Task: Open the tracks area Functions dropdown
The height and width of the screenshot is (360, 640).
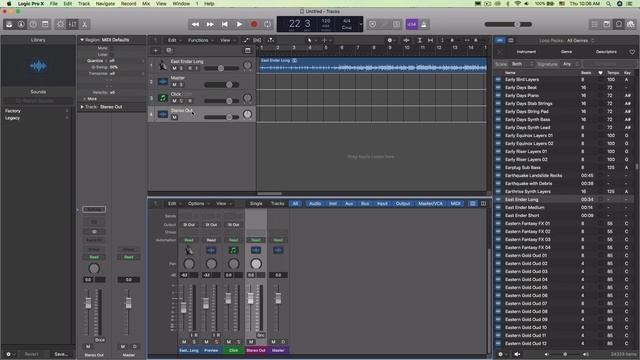Action: click(200, 40)
